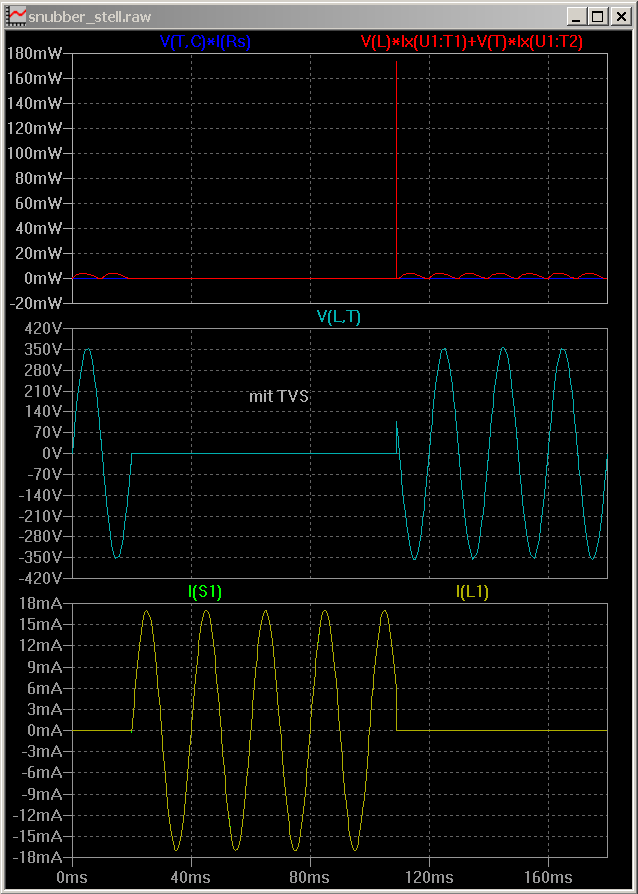Click the red V(L)*Ix(U1:T1)+V(T)*Ix(U1:T2) trace label
The image size is (638, 894).
click(x=472, y=41)
